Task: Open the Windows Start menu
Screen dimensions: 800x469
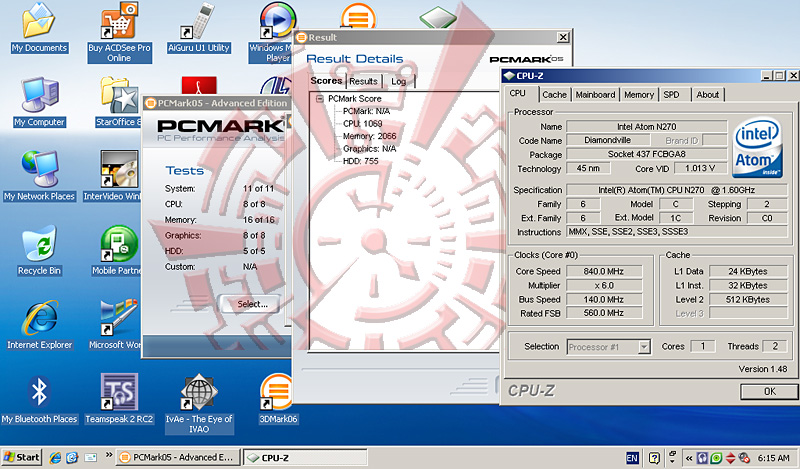Action: [x=21, y=457]
